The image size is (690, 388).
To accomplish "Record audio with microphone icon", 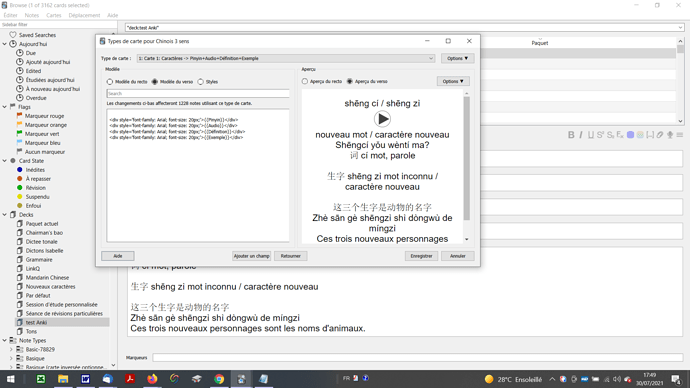I will tap(670, 135).
